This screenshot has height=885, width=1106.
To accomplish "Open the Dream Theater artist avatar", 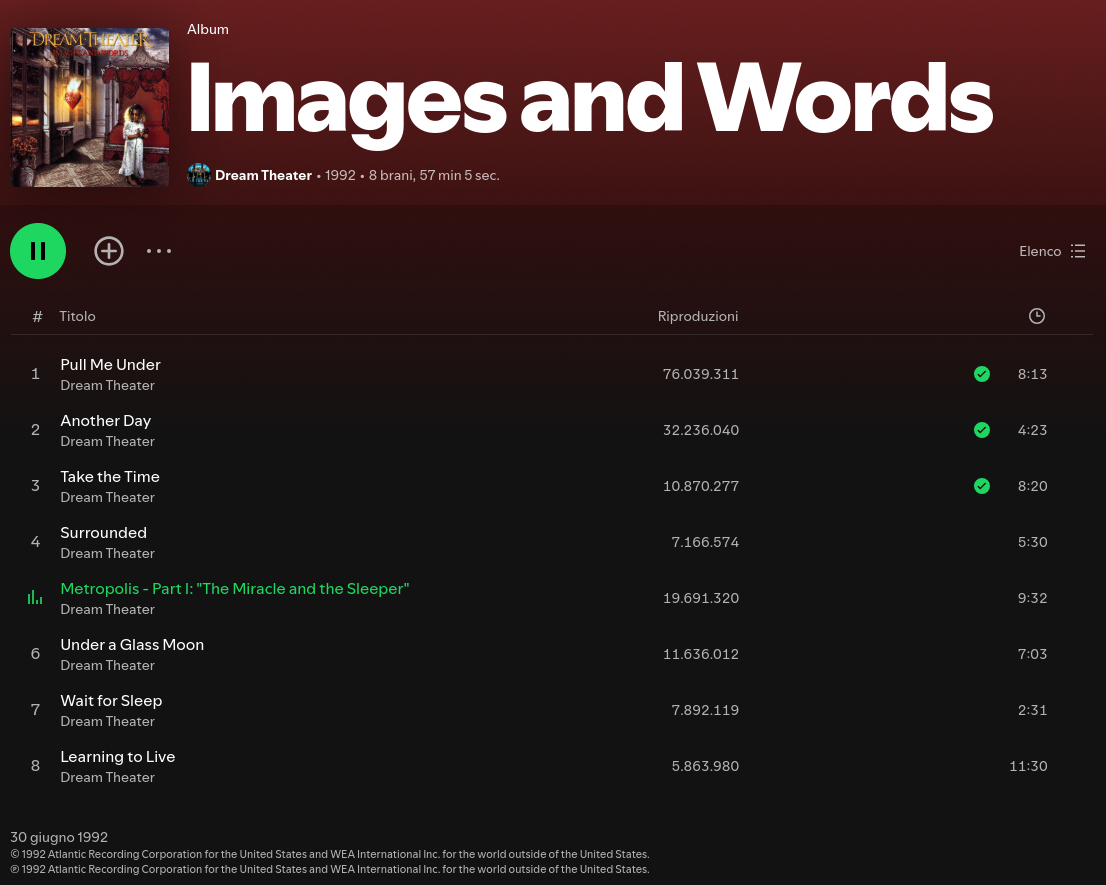I will [x=199, y=175].
